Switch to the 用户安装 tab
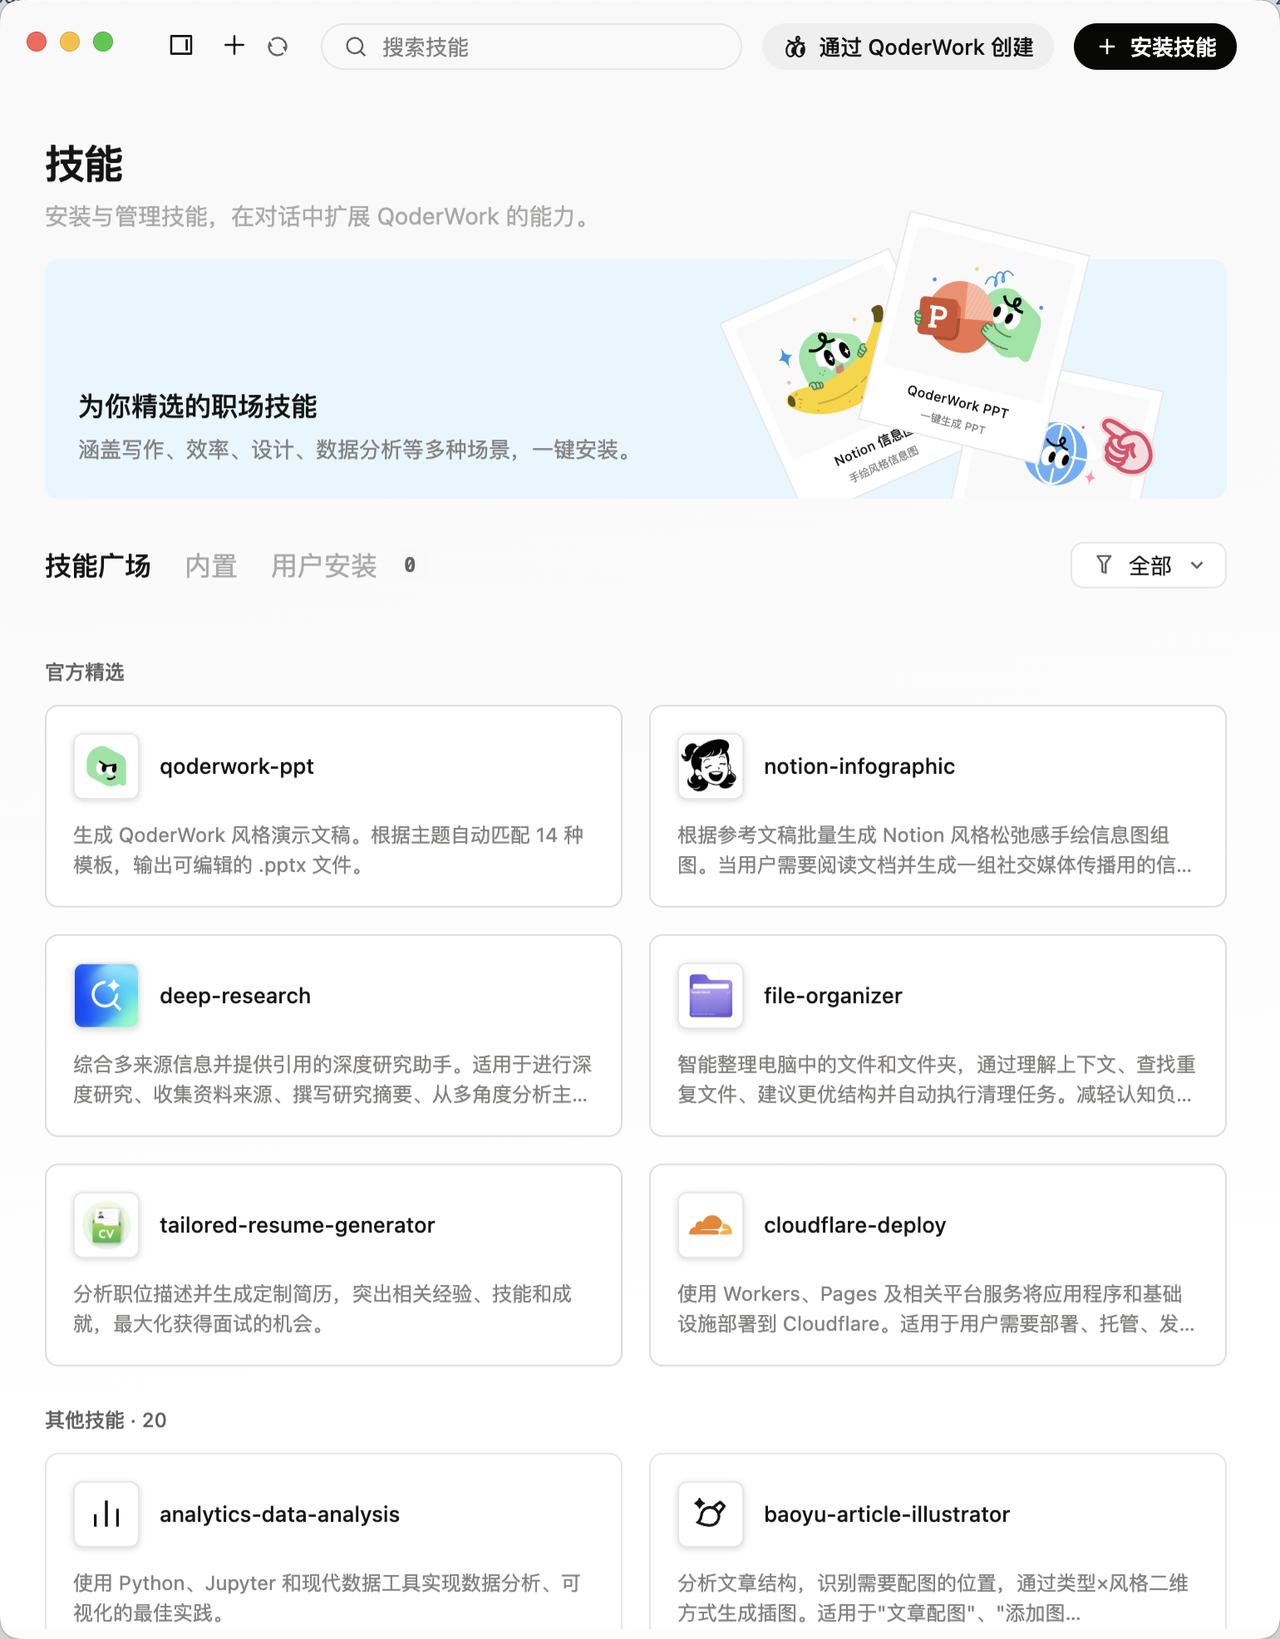 pyautogui.click(x=324, y=566)
